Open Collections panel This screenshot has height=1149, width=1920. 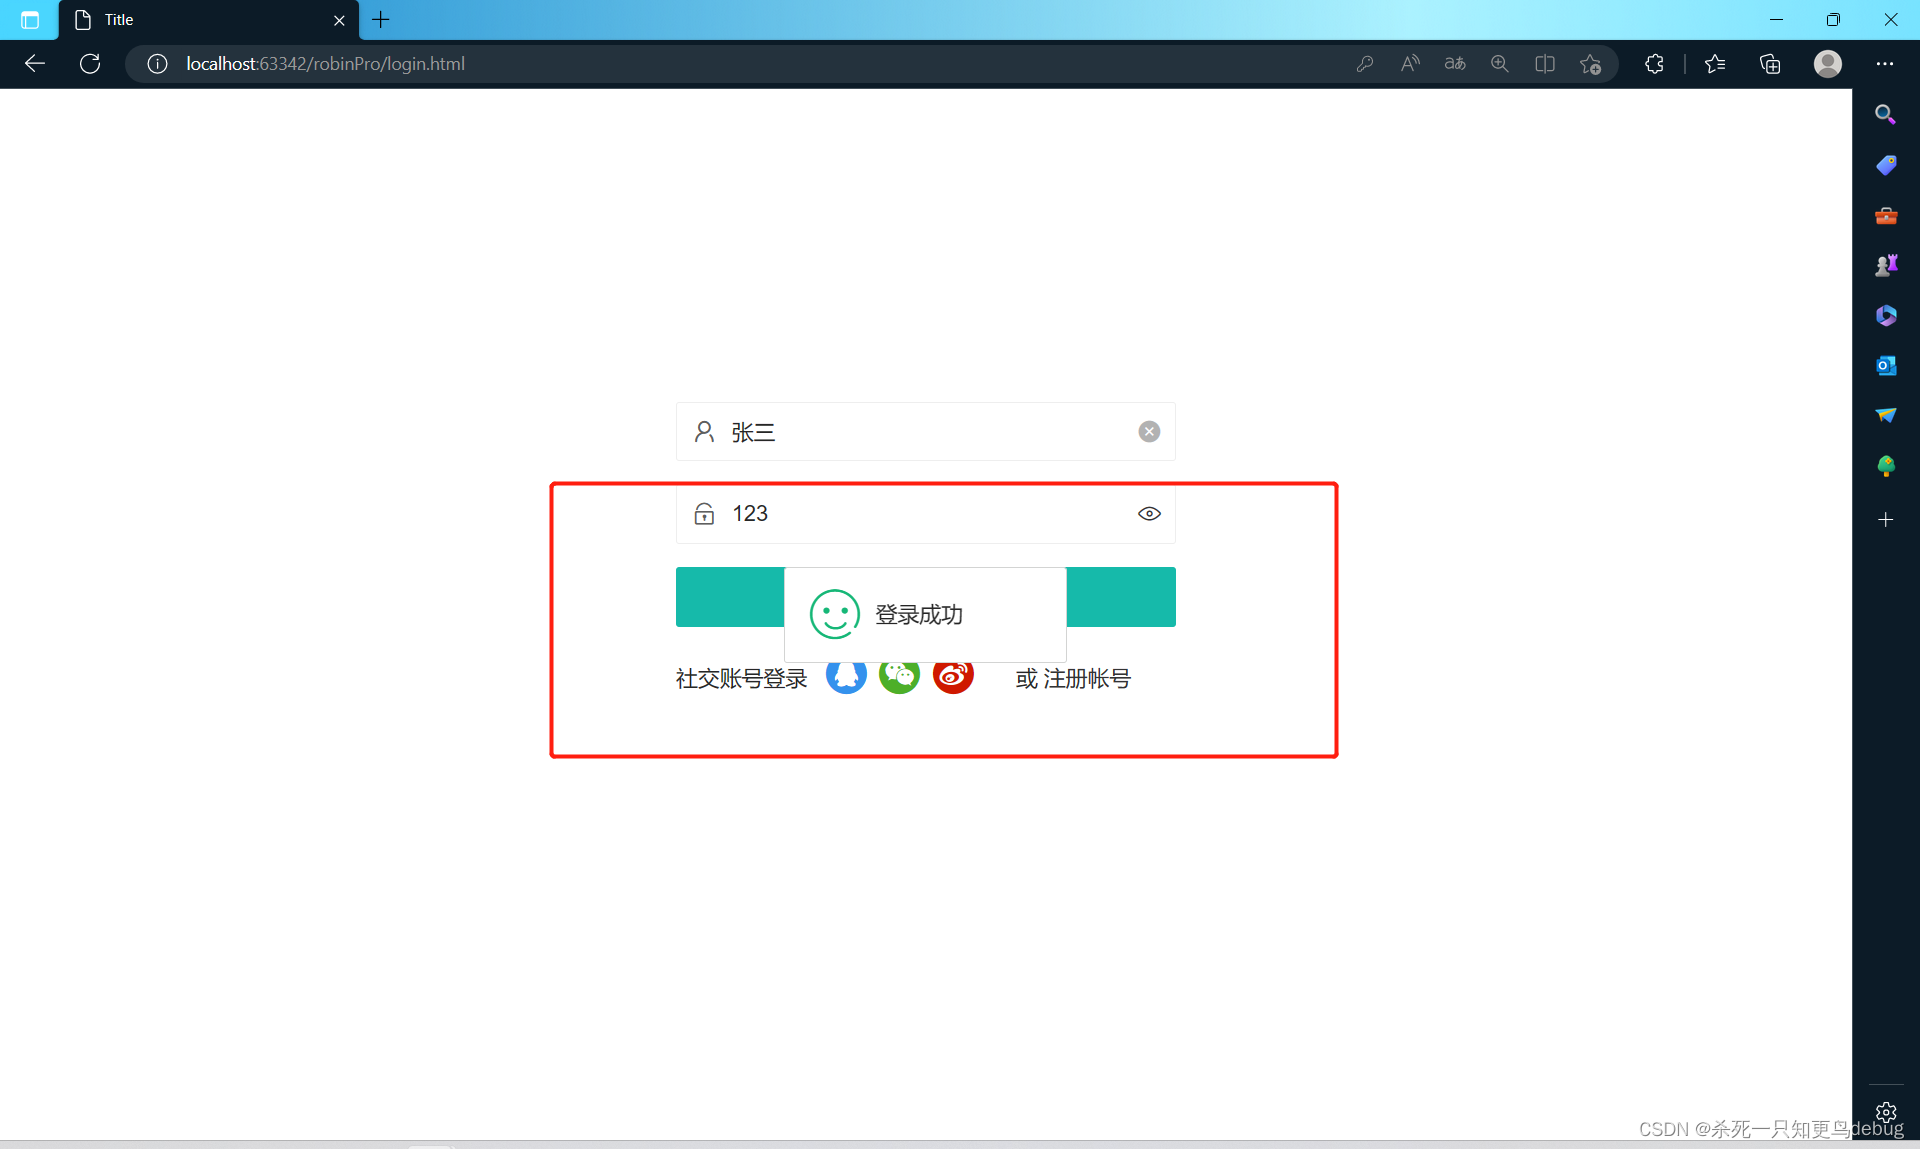(1770, 64)
